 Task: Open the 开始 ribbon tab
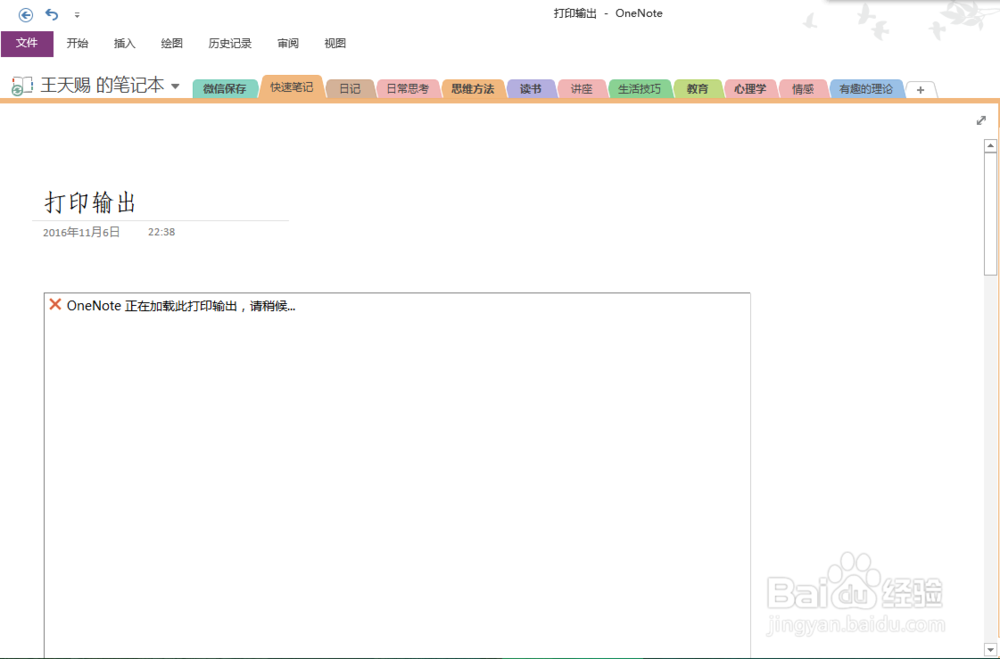pyautogui.click(x=77, y=43)
